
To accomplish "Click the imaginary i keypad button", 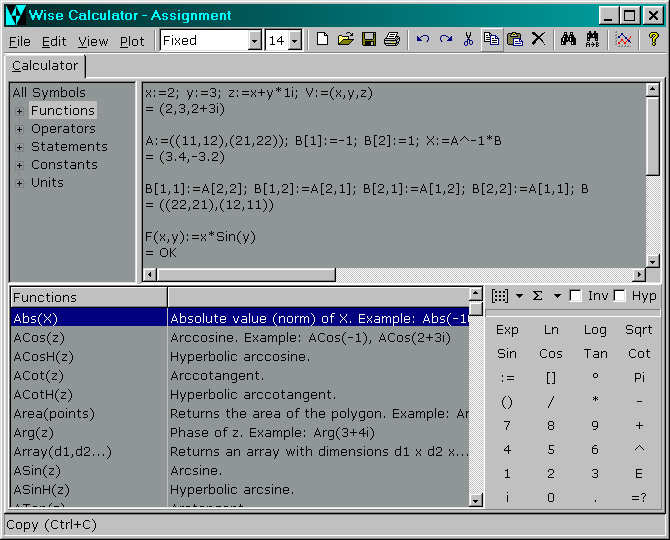I will coord(507,497).
